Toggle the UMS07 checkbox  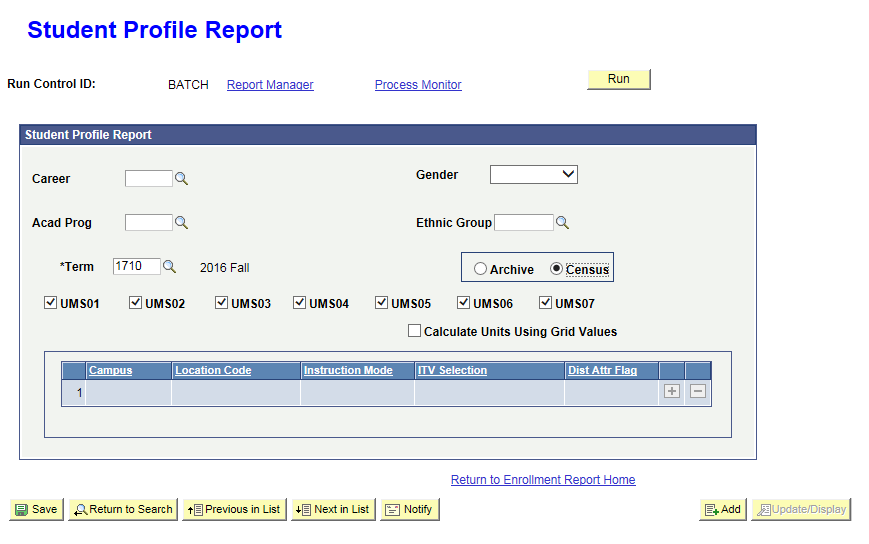[x=545, y=302]
